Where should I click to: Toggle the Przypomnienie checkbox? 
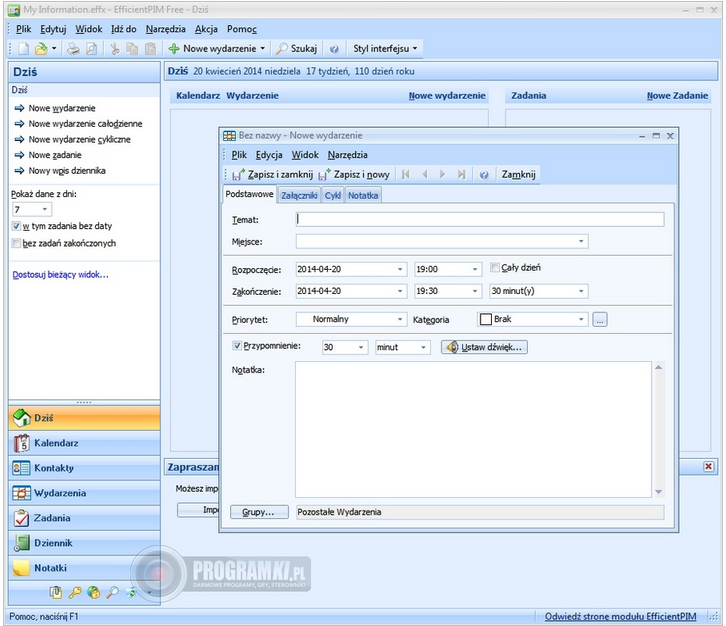(237, 346)
